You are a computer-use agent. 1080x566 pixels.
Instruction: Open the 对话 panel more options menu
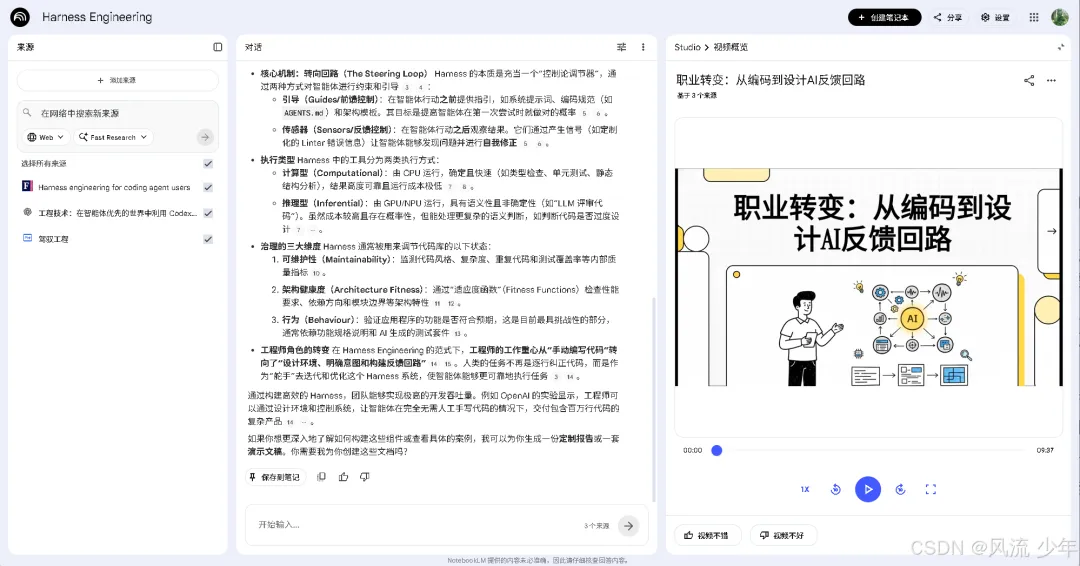(643, 47)
